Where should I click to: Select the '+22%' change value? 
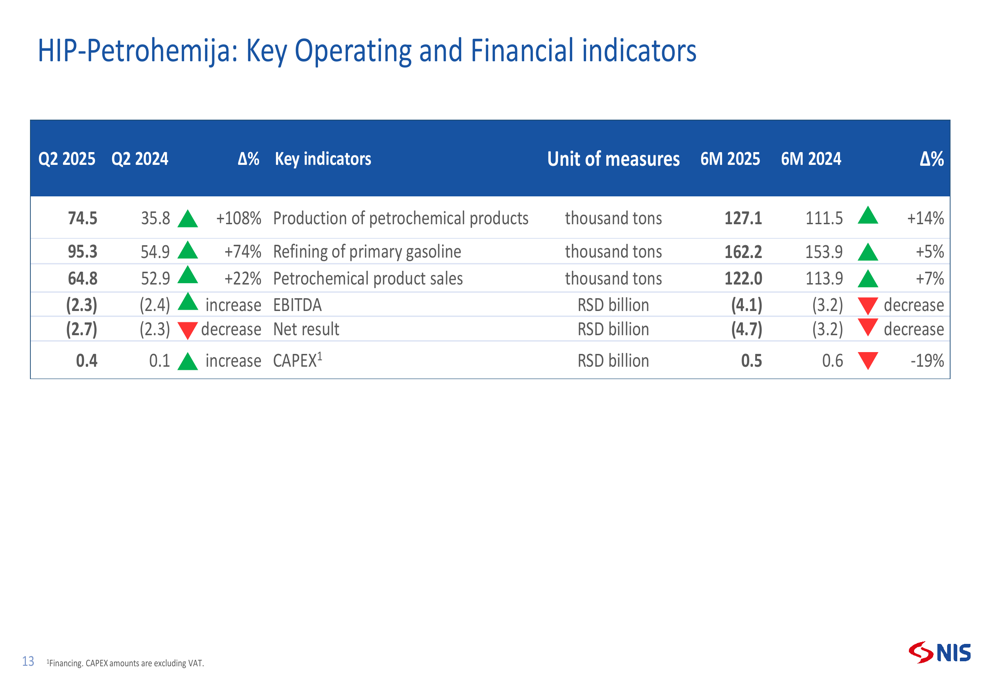point(242,279)
